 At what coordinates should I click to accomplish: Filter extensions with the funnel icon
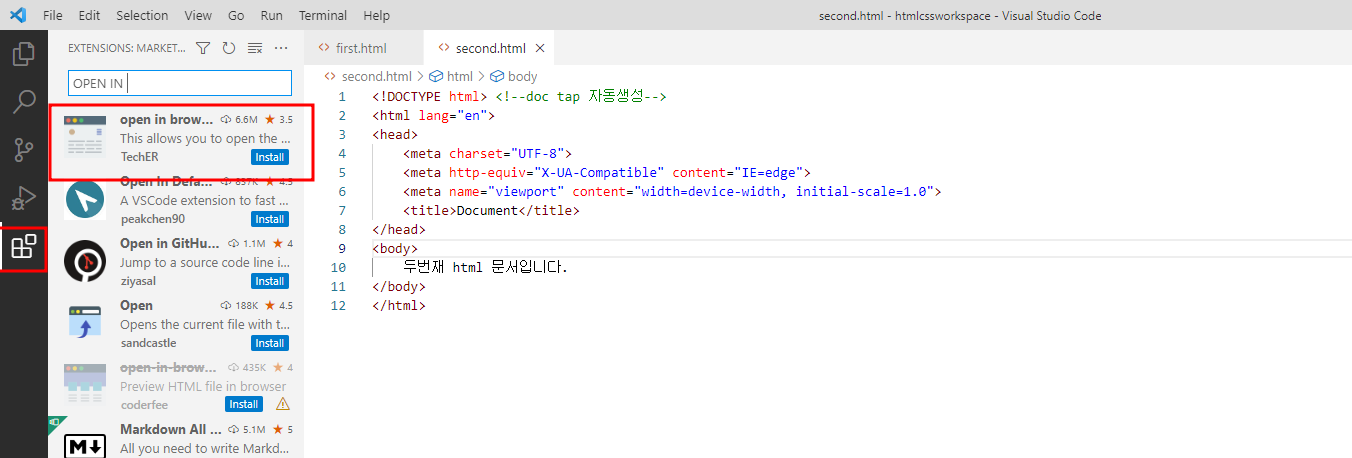point(203,48)
